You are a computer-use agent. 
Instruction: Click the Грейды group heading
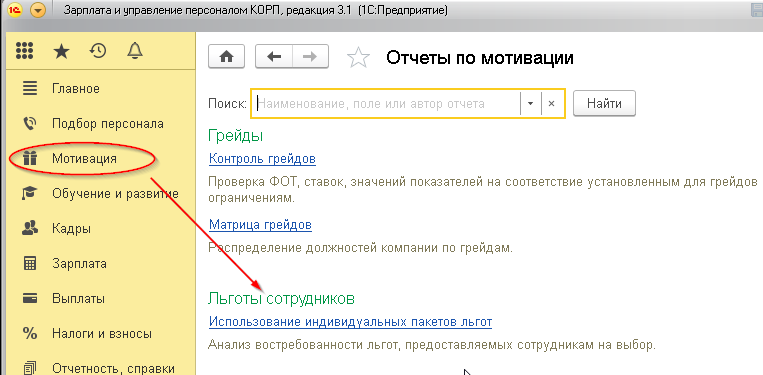coord(236,136)
